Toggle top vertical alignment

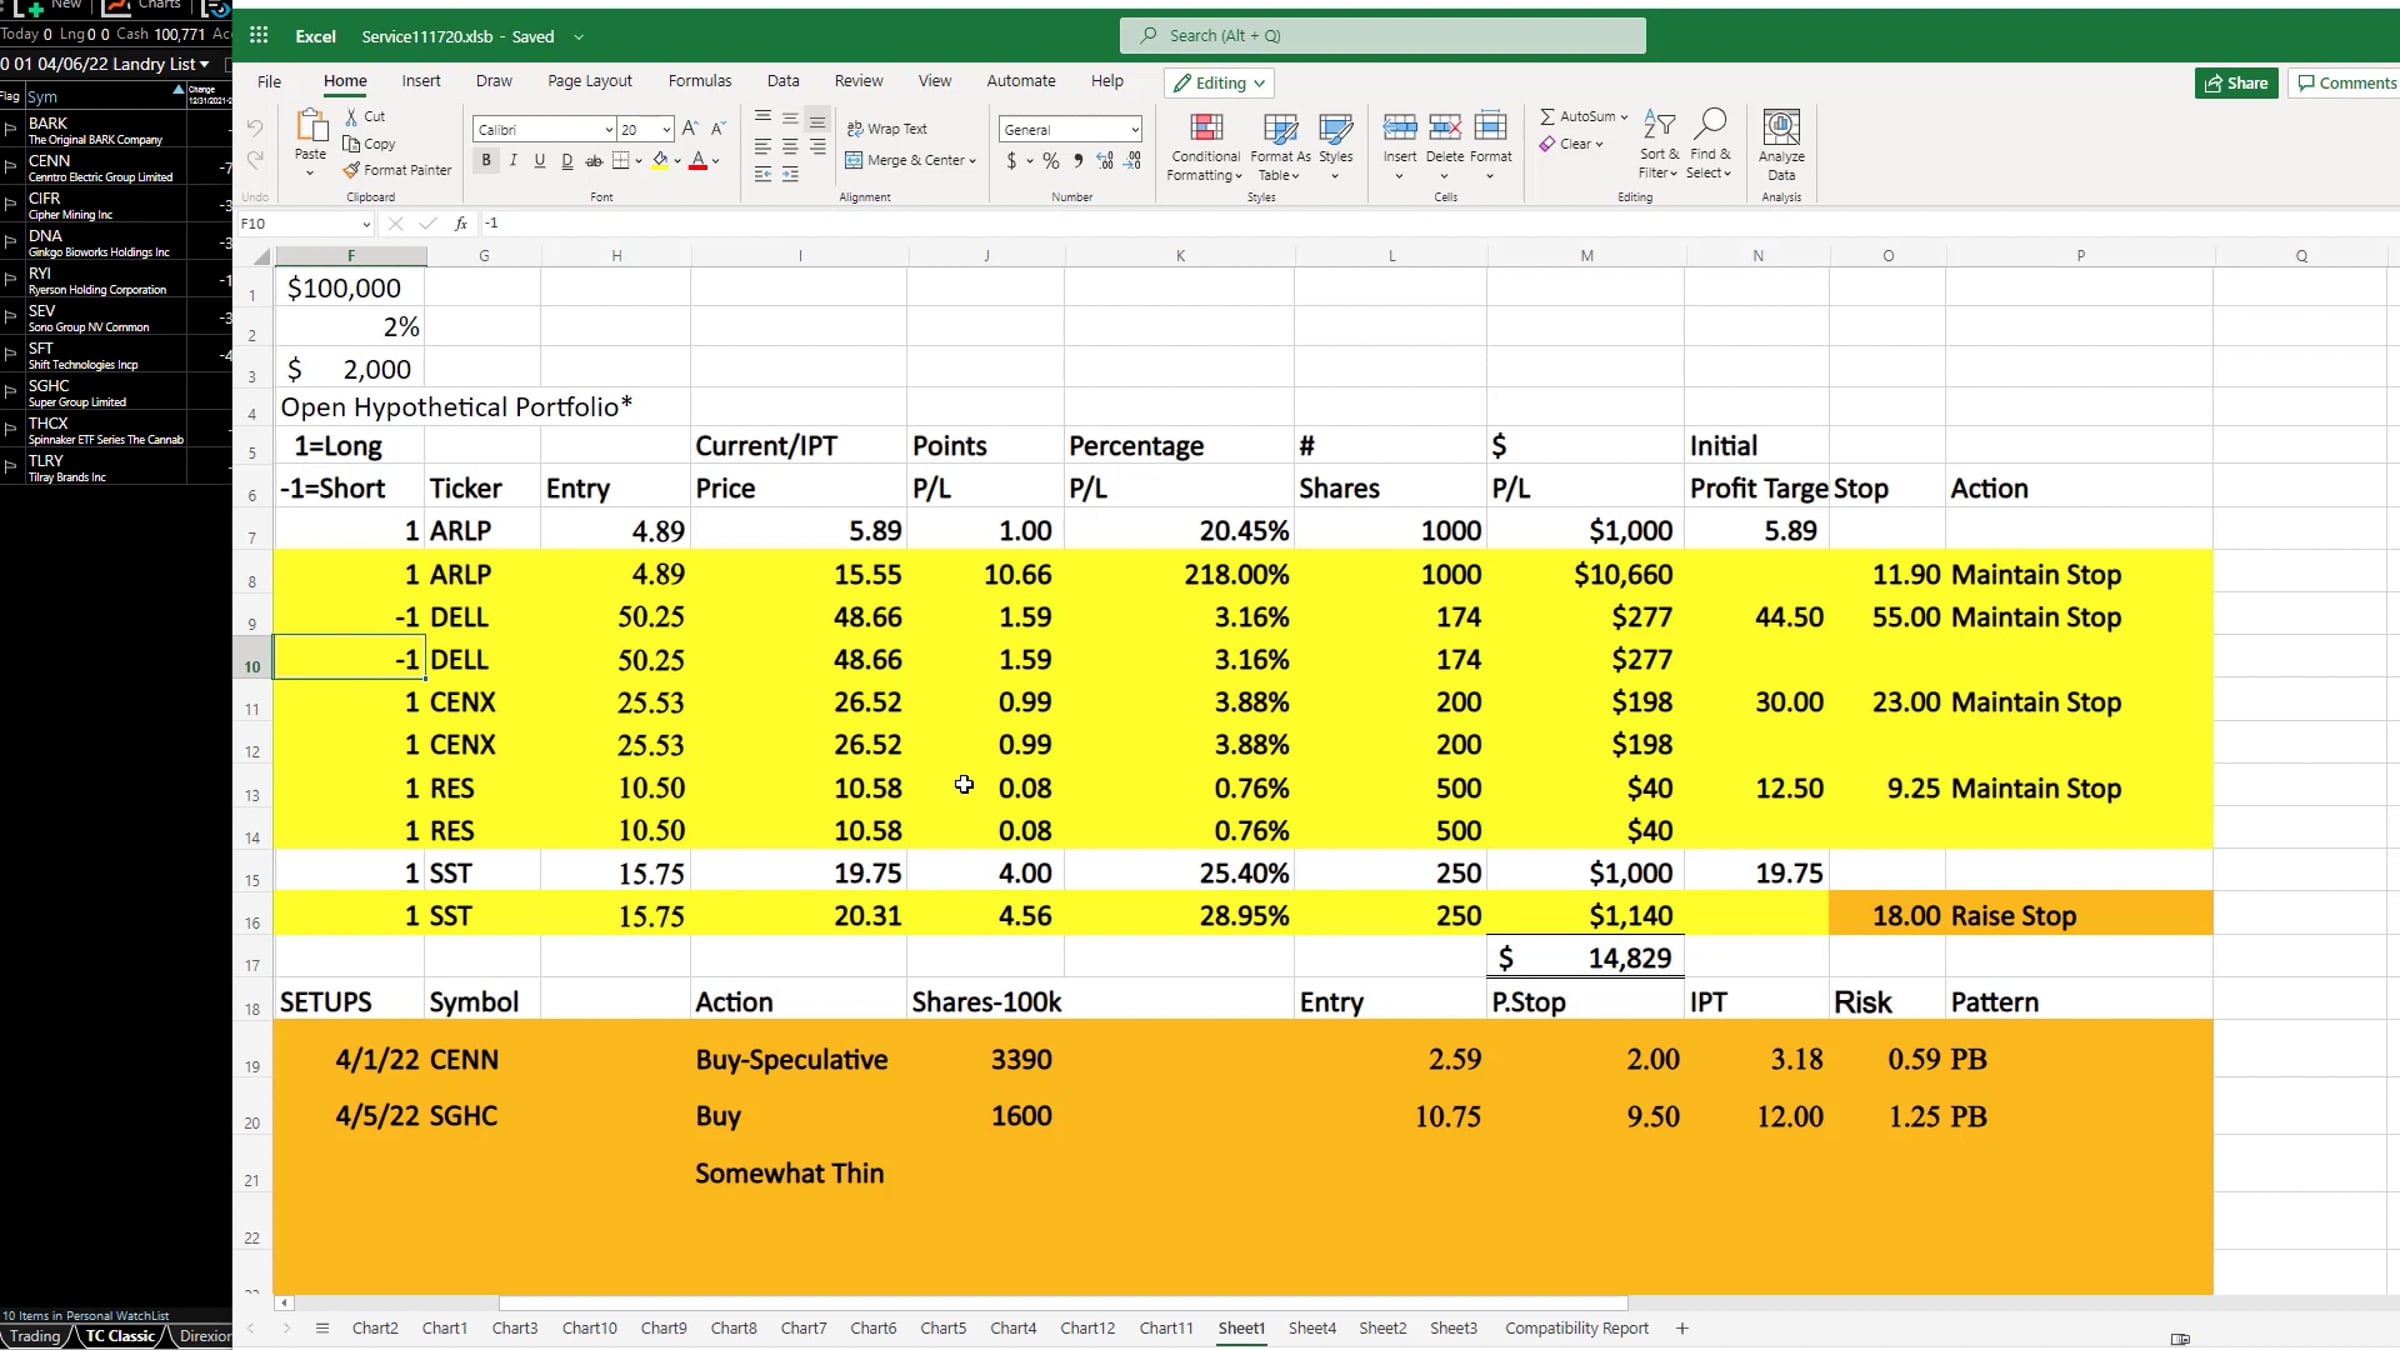pos(763,119)
